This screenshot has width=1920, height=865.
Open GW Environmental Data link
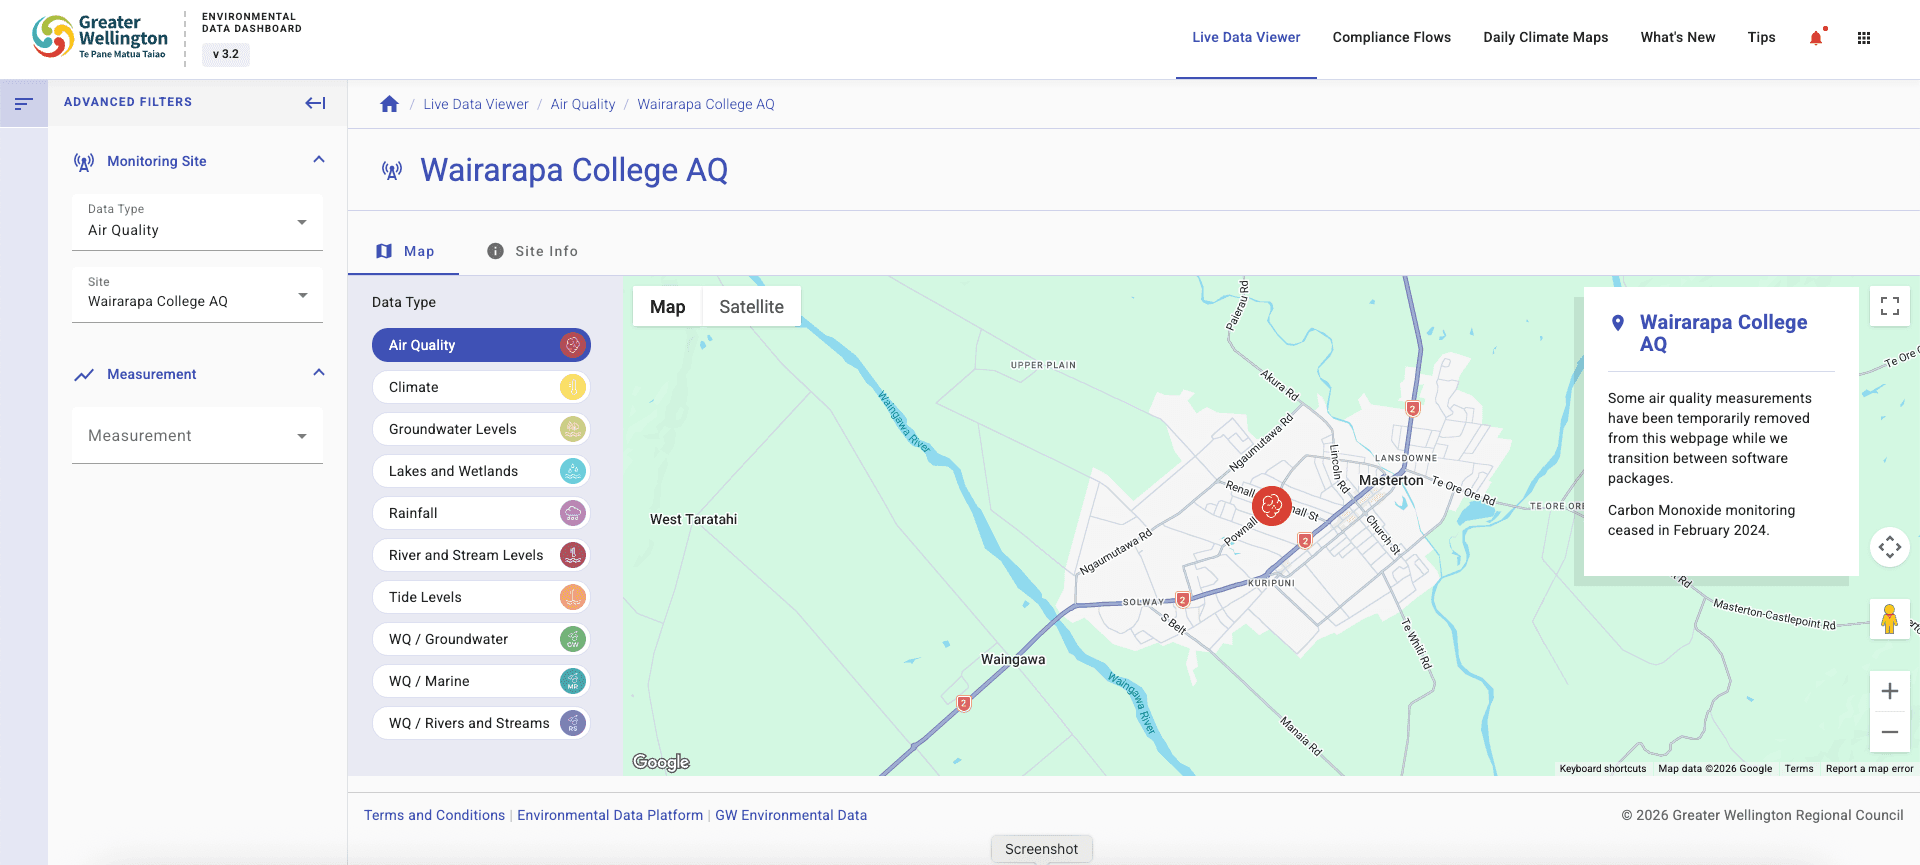[x=791, y=815]
